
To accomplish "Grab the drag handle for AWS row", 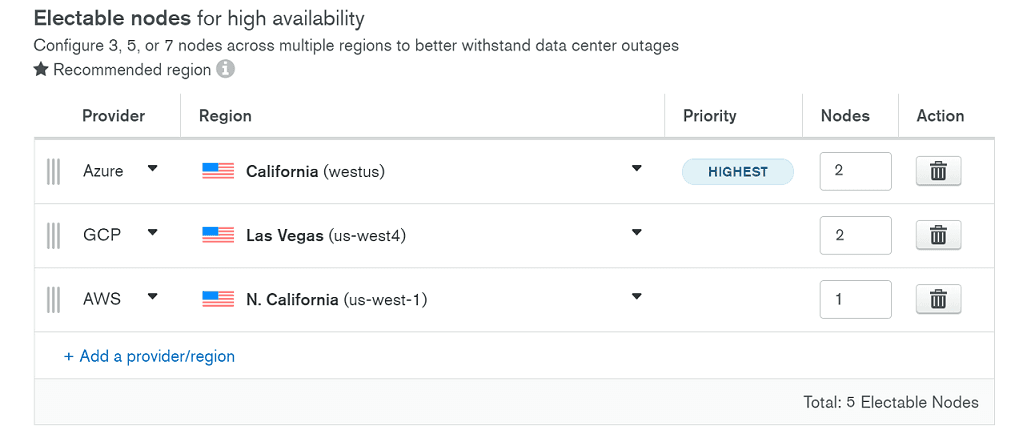I will click(54, 299).
